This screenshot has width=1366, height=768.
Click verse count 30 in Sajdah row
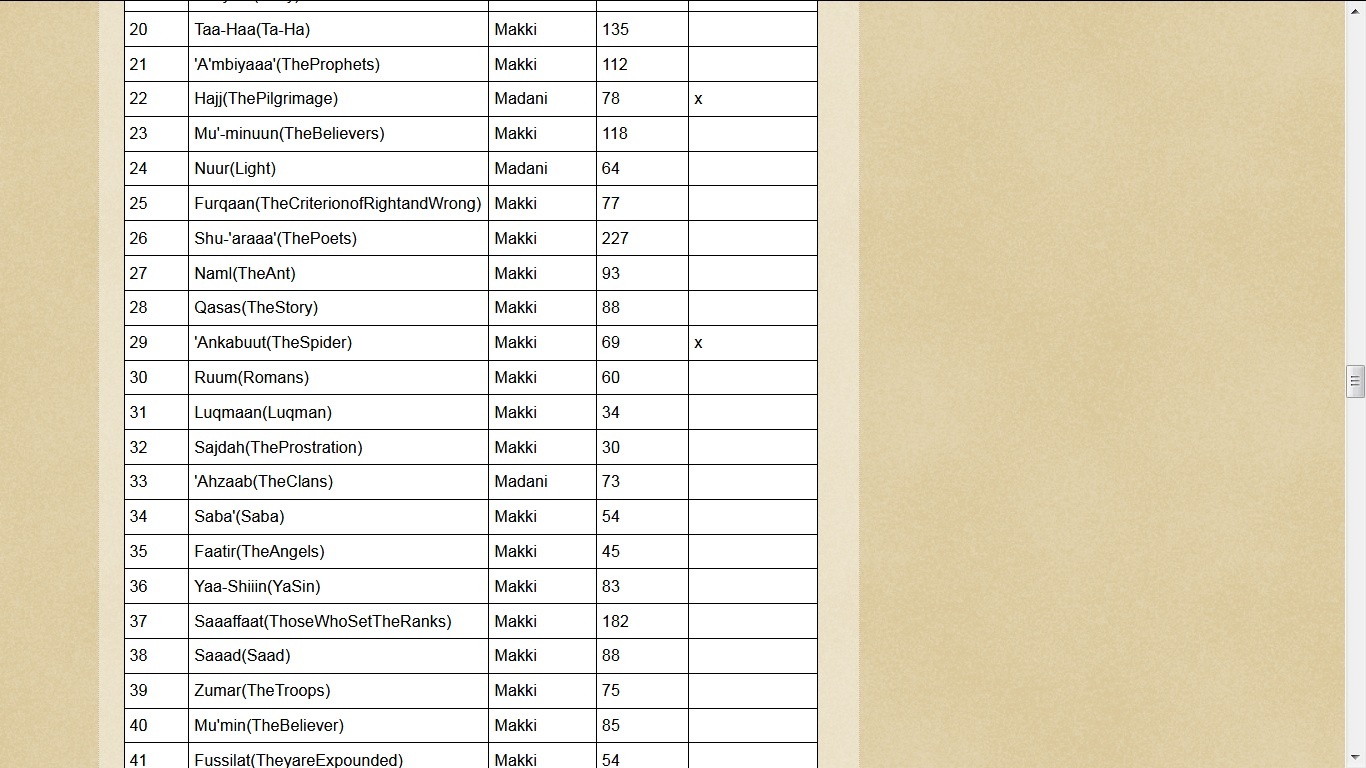click(611, 447)
